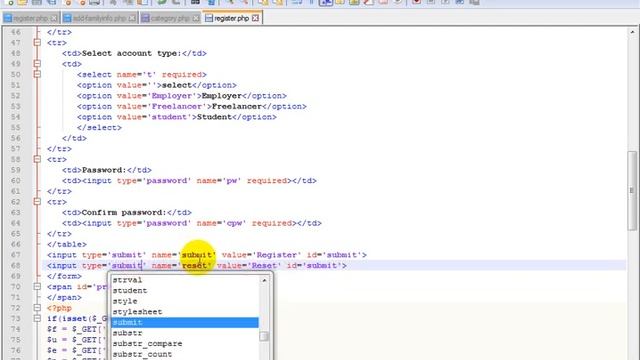Close the add-familyinfo.php tab
Viewport: 640px width, 360px height.
tap(132, 18)
